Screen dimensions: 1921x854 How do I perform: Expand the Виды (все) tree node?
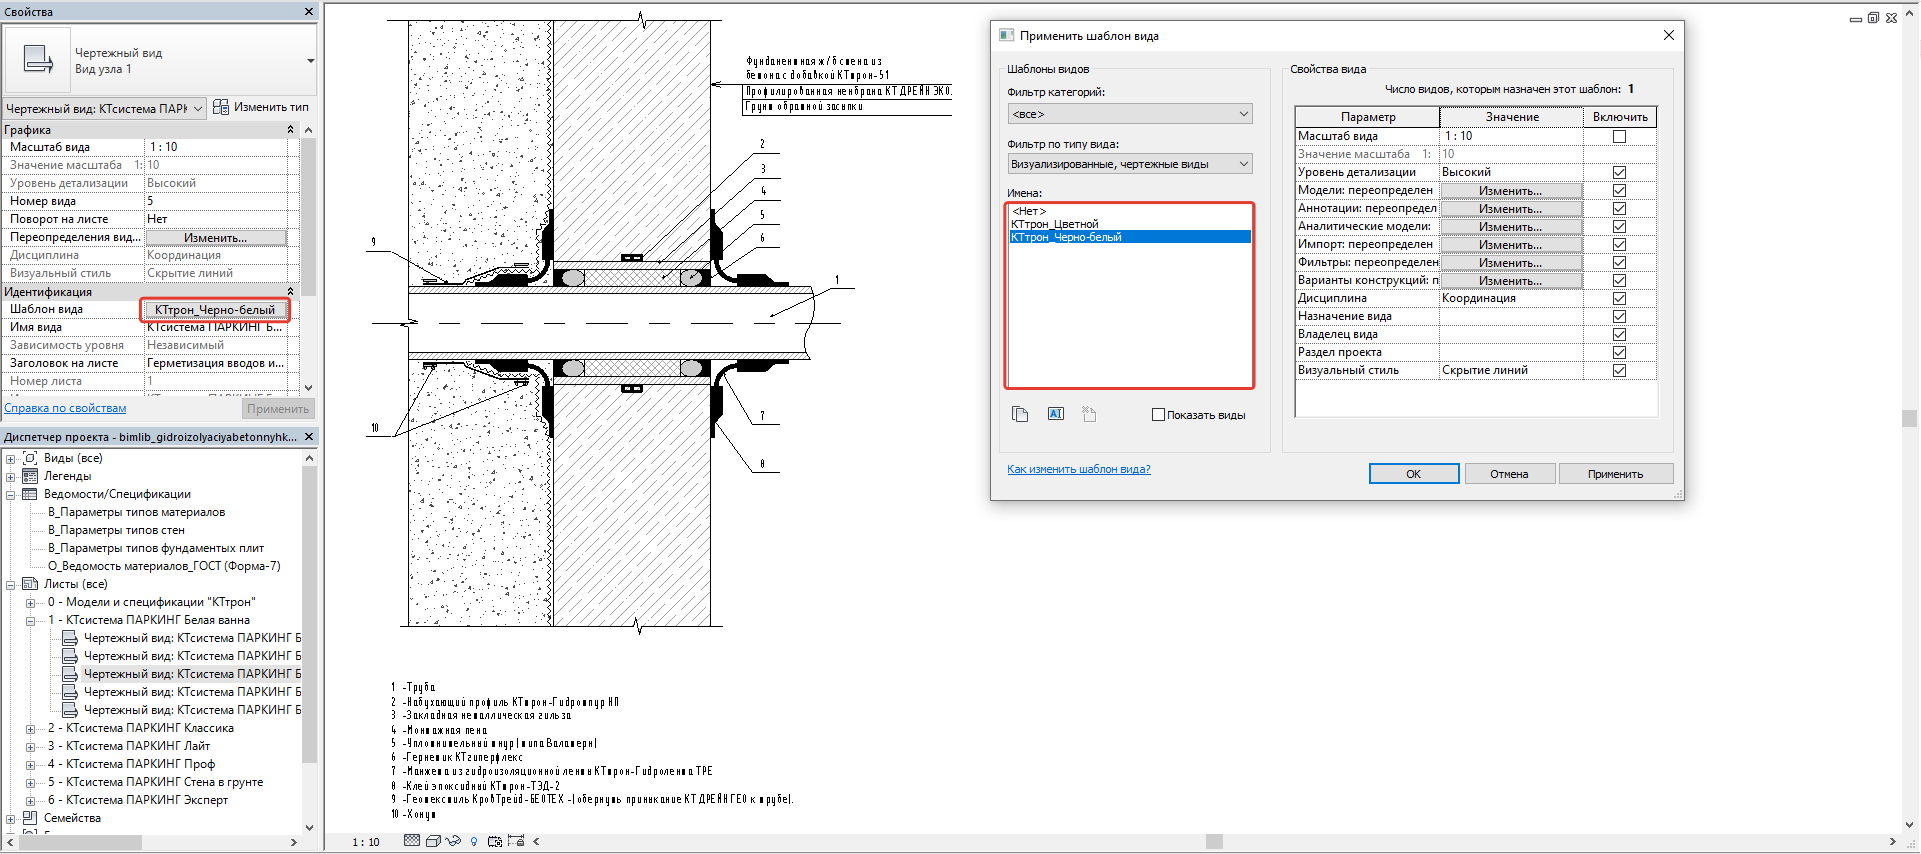point(11,458)
